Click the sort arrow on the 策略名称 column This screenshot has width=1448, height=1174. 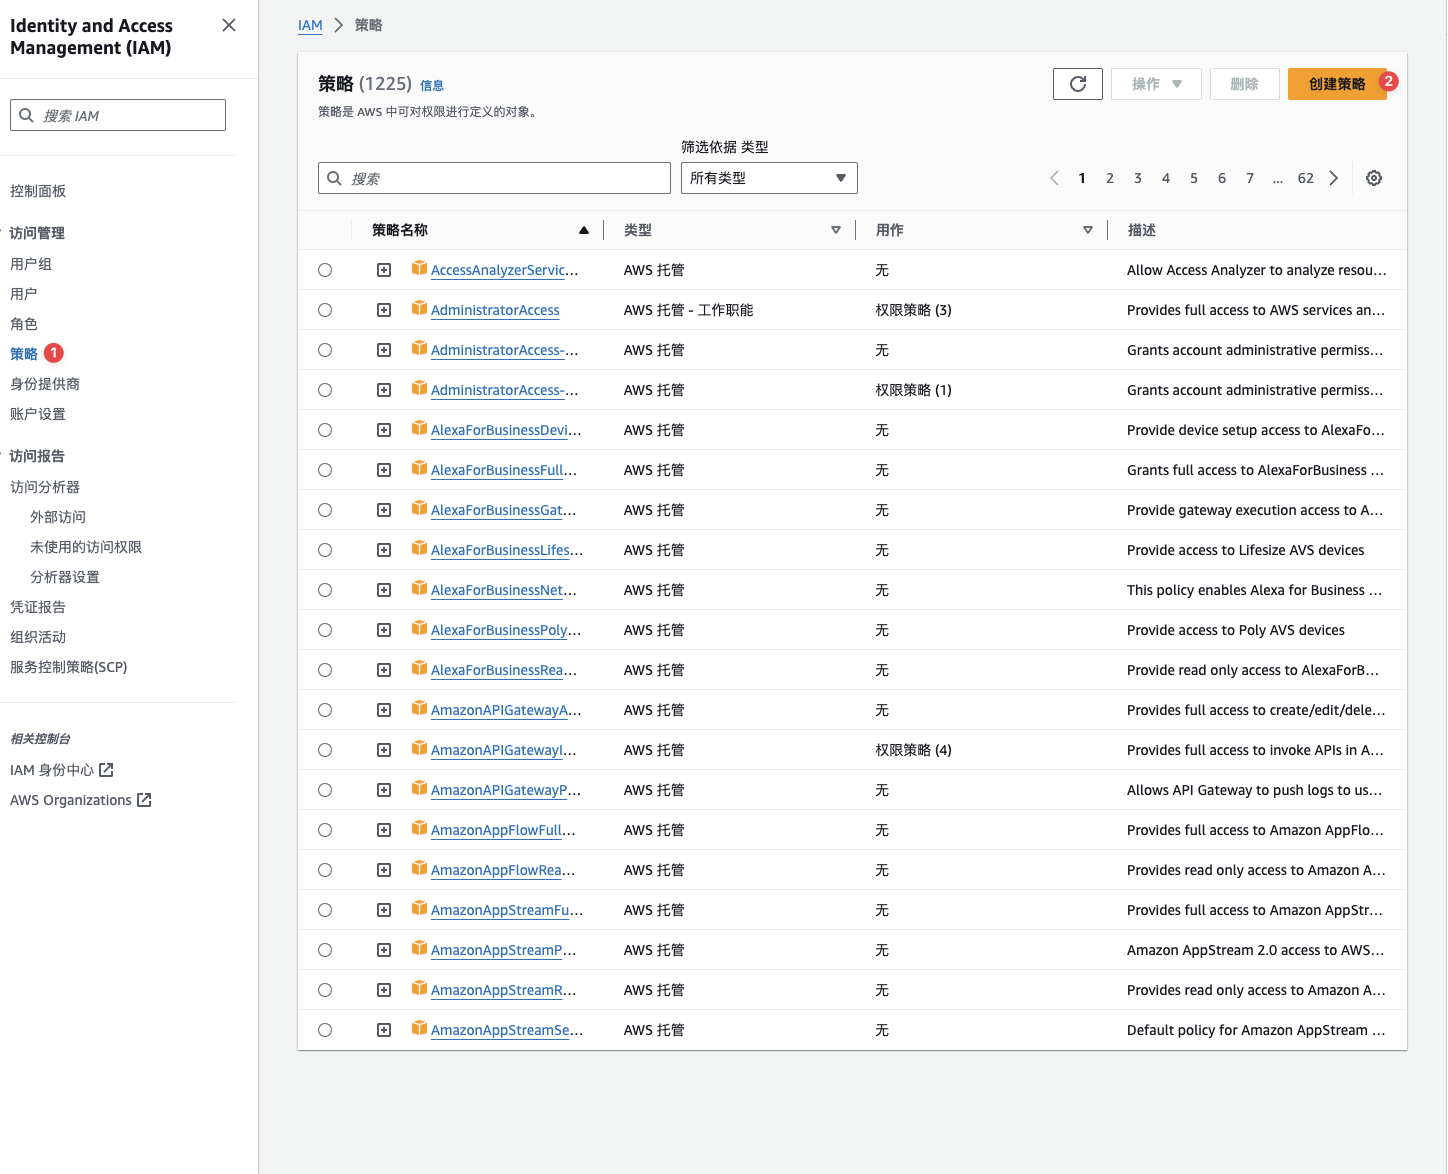click(x=584, y=230)
